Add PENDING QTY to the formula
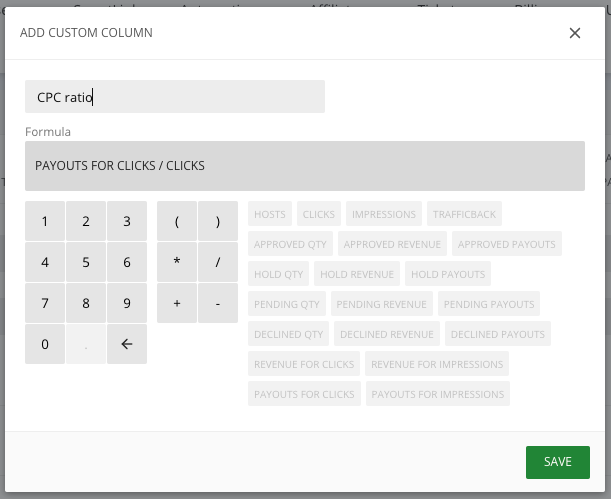 [x=287, y=304]
